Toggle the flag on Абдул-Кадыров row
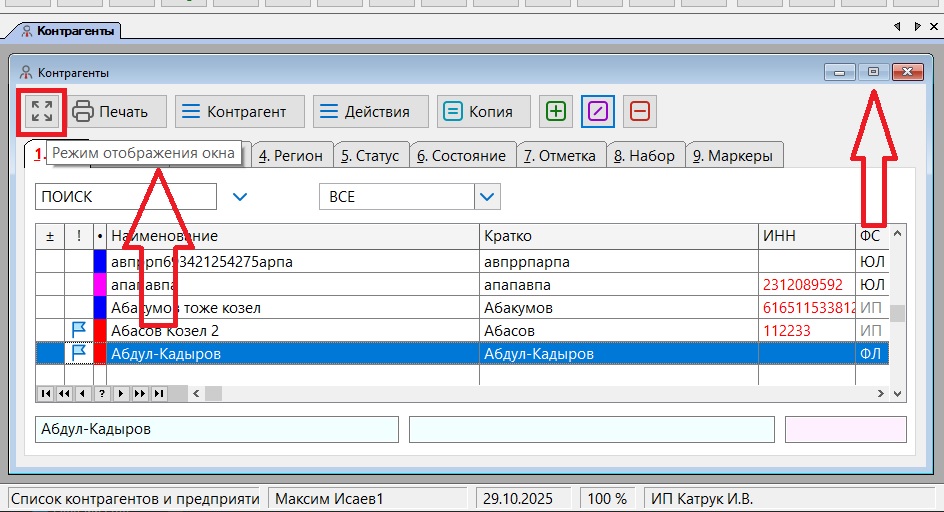Viewport: 944px width, 512px height. click(x=79, y=353)
